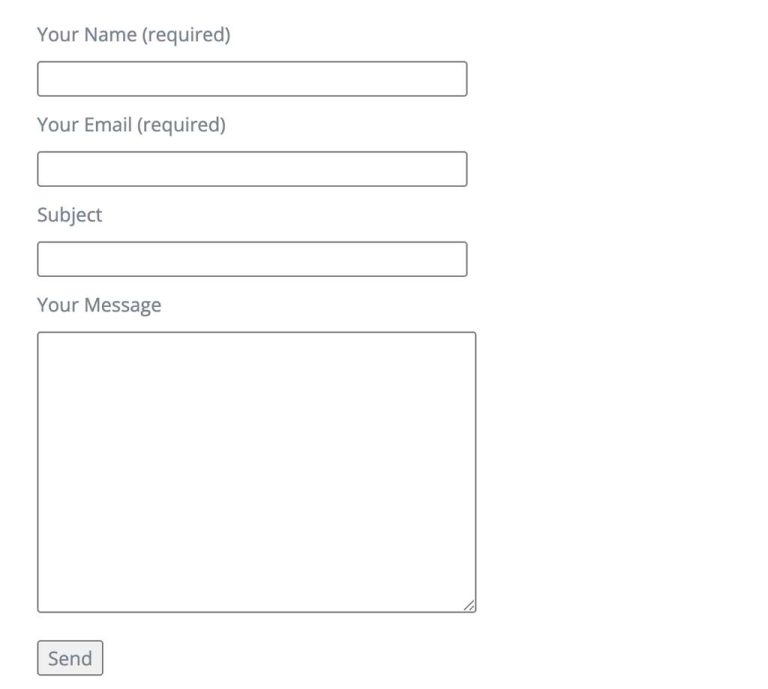Focus the Your Name input field
This screenshot has height=689, width=768.
pos(252,79)
